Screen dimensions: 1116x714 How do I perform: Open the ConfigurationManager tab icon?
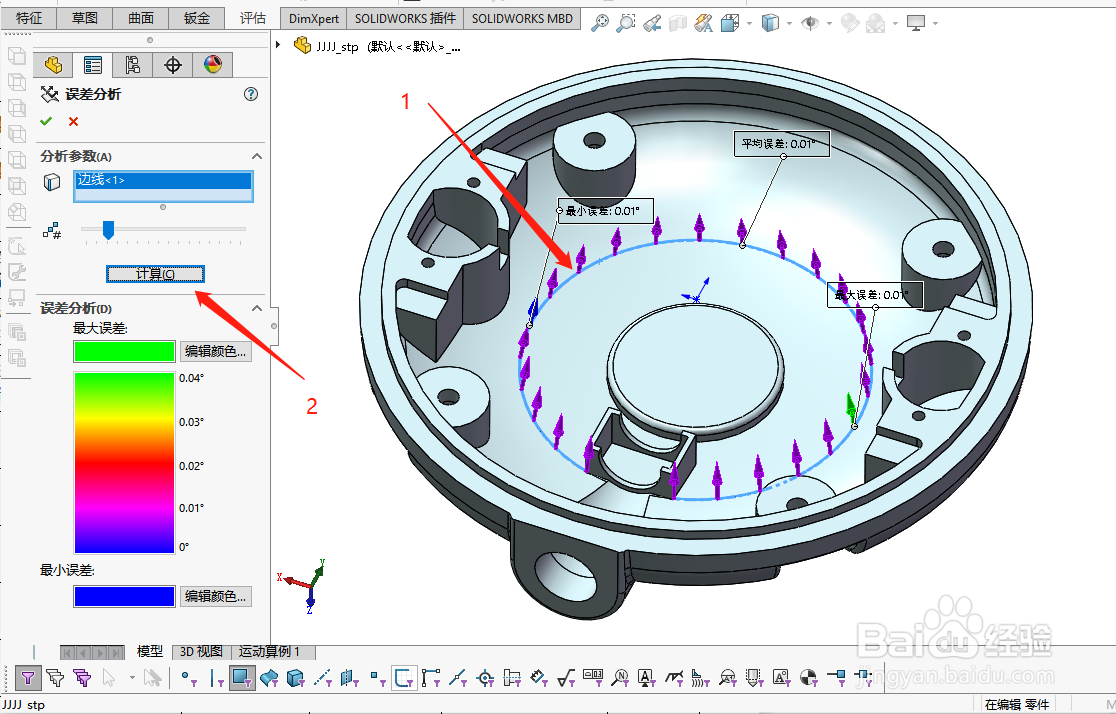tap(132, 65)
